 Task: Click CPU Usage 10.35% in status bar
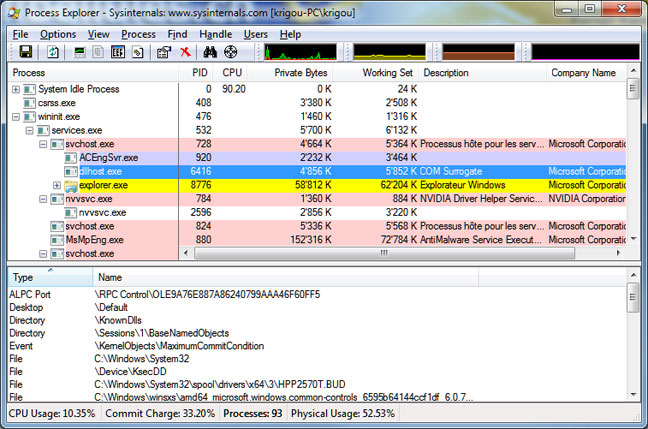[x=52, y=414]
